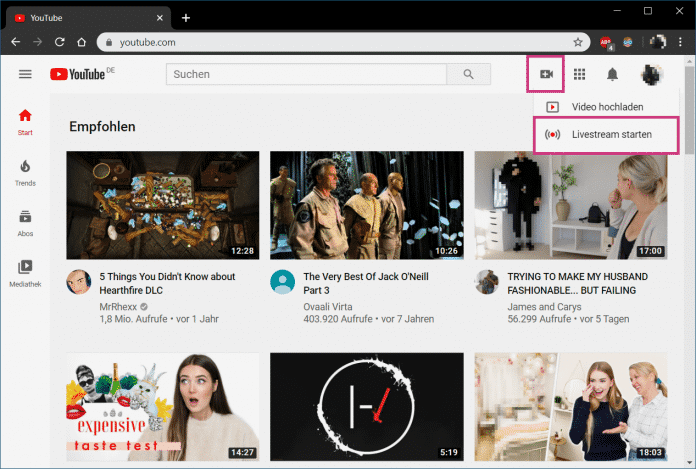Go to Abos subscriptions in sidebar
Screen dimensions: 696x469
tap(25, 222)
